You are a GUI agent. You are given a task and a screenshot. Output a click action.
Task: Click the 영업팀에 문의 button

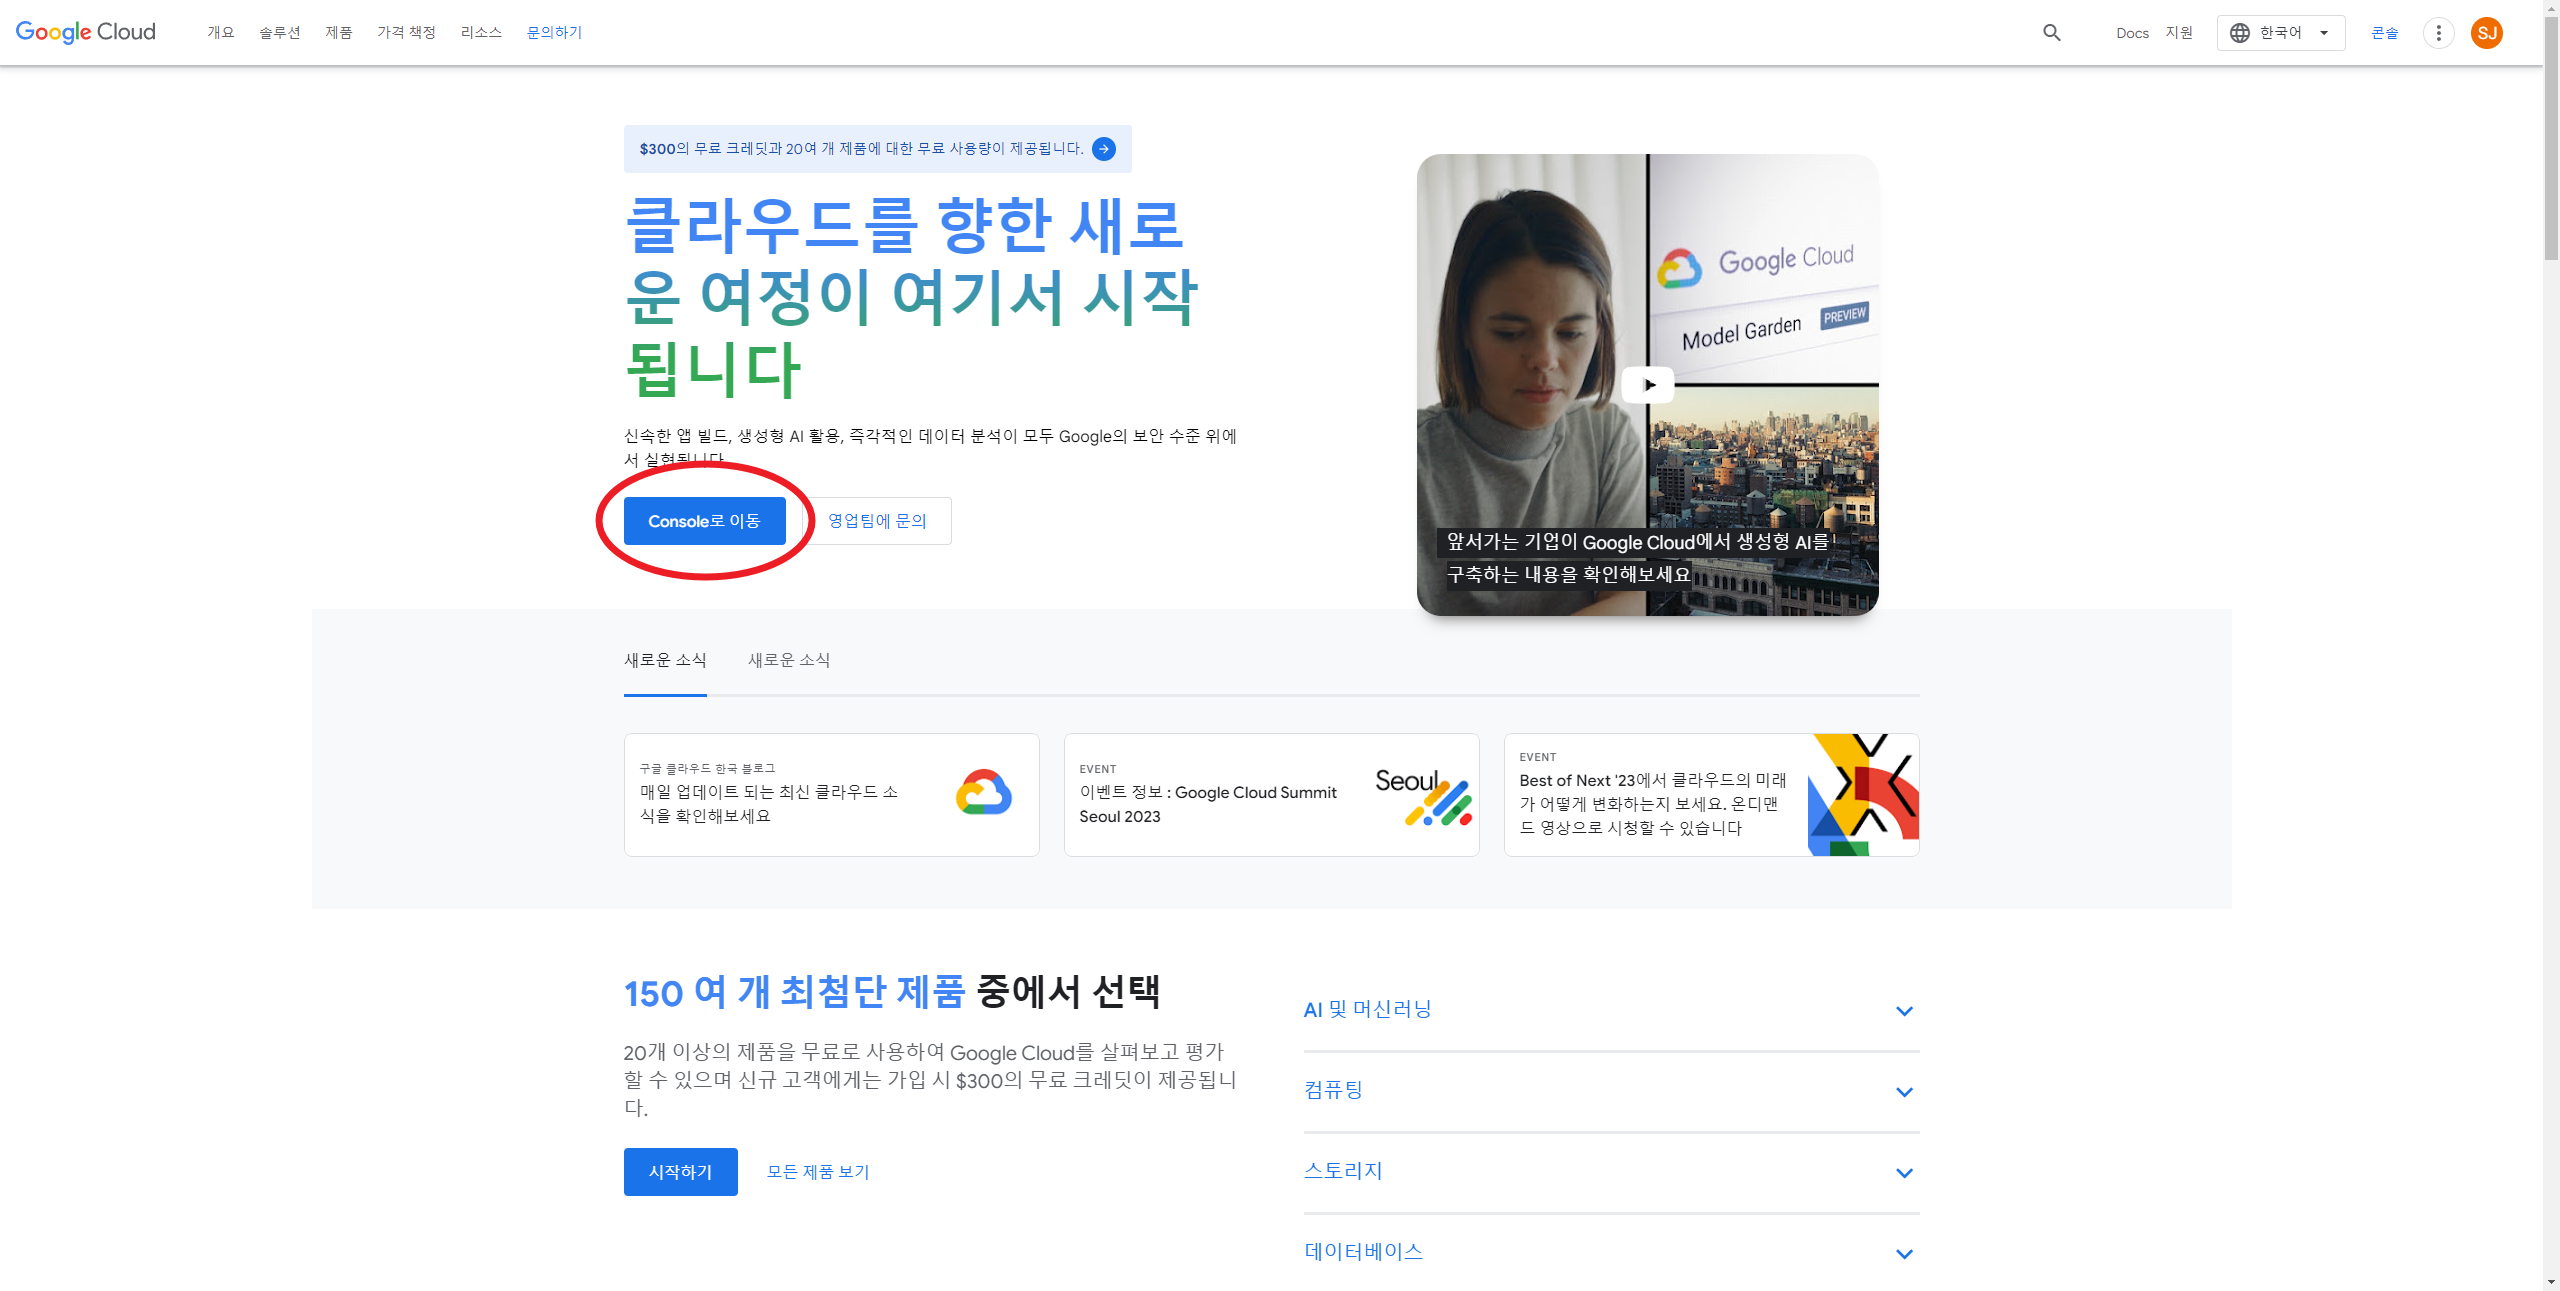click(877, 521)
